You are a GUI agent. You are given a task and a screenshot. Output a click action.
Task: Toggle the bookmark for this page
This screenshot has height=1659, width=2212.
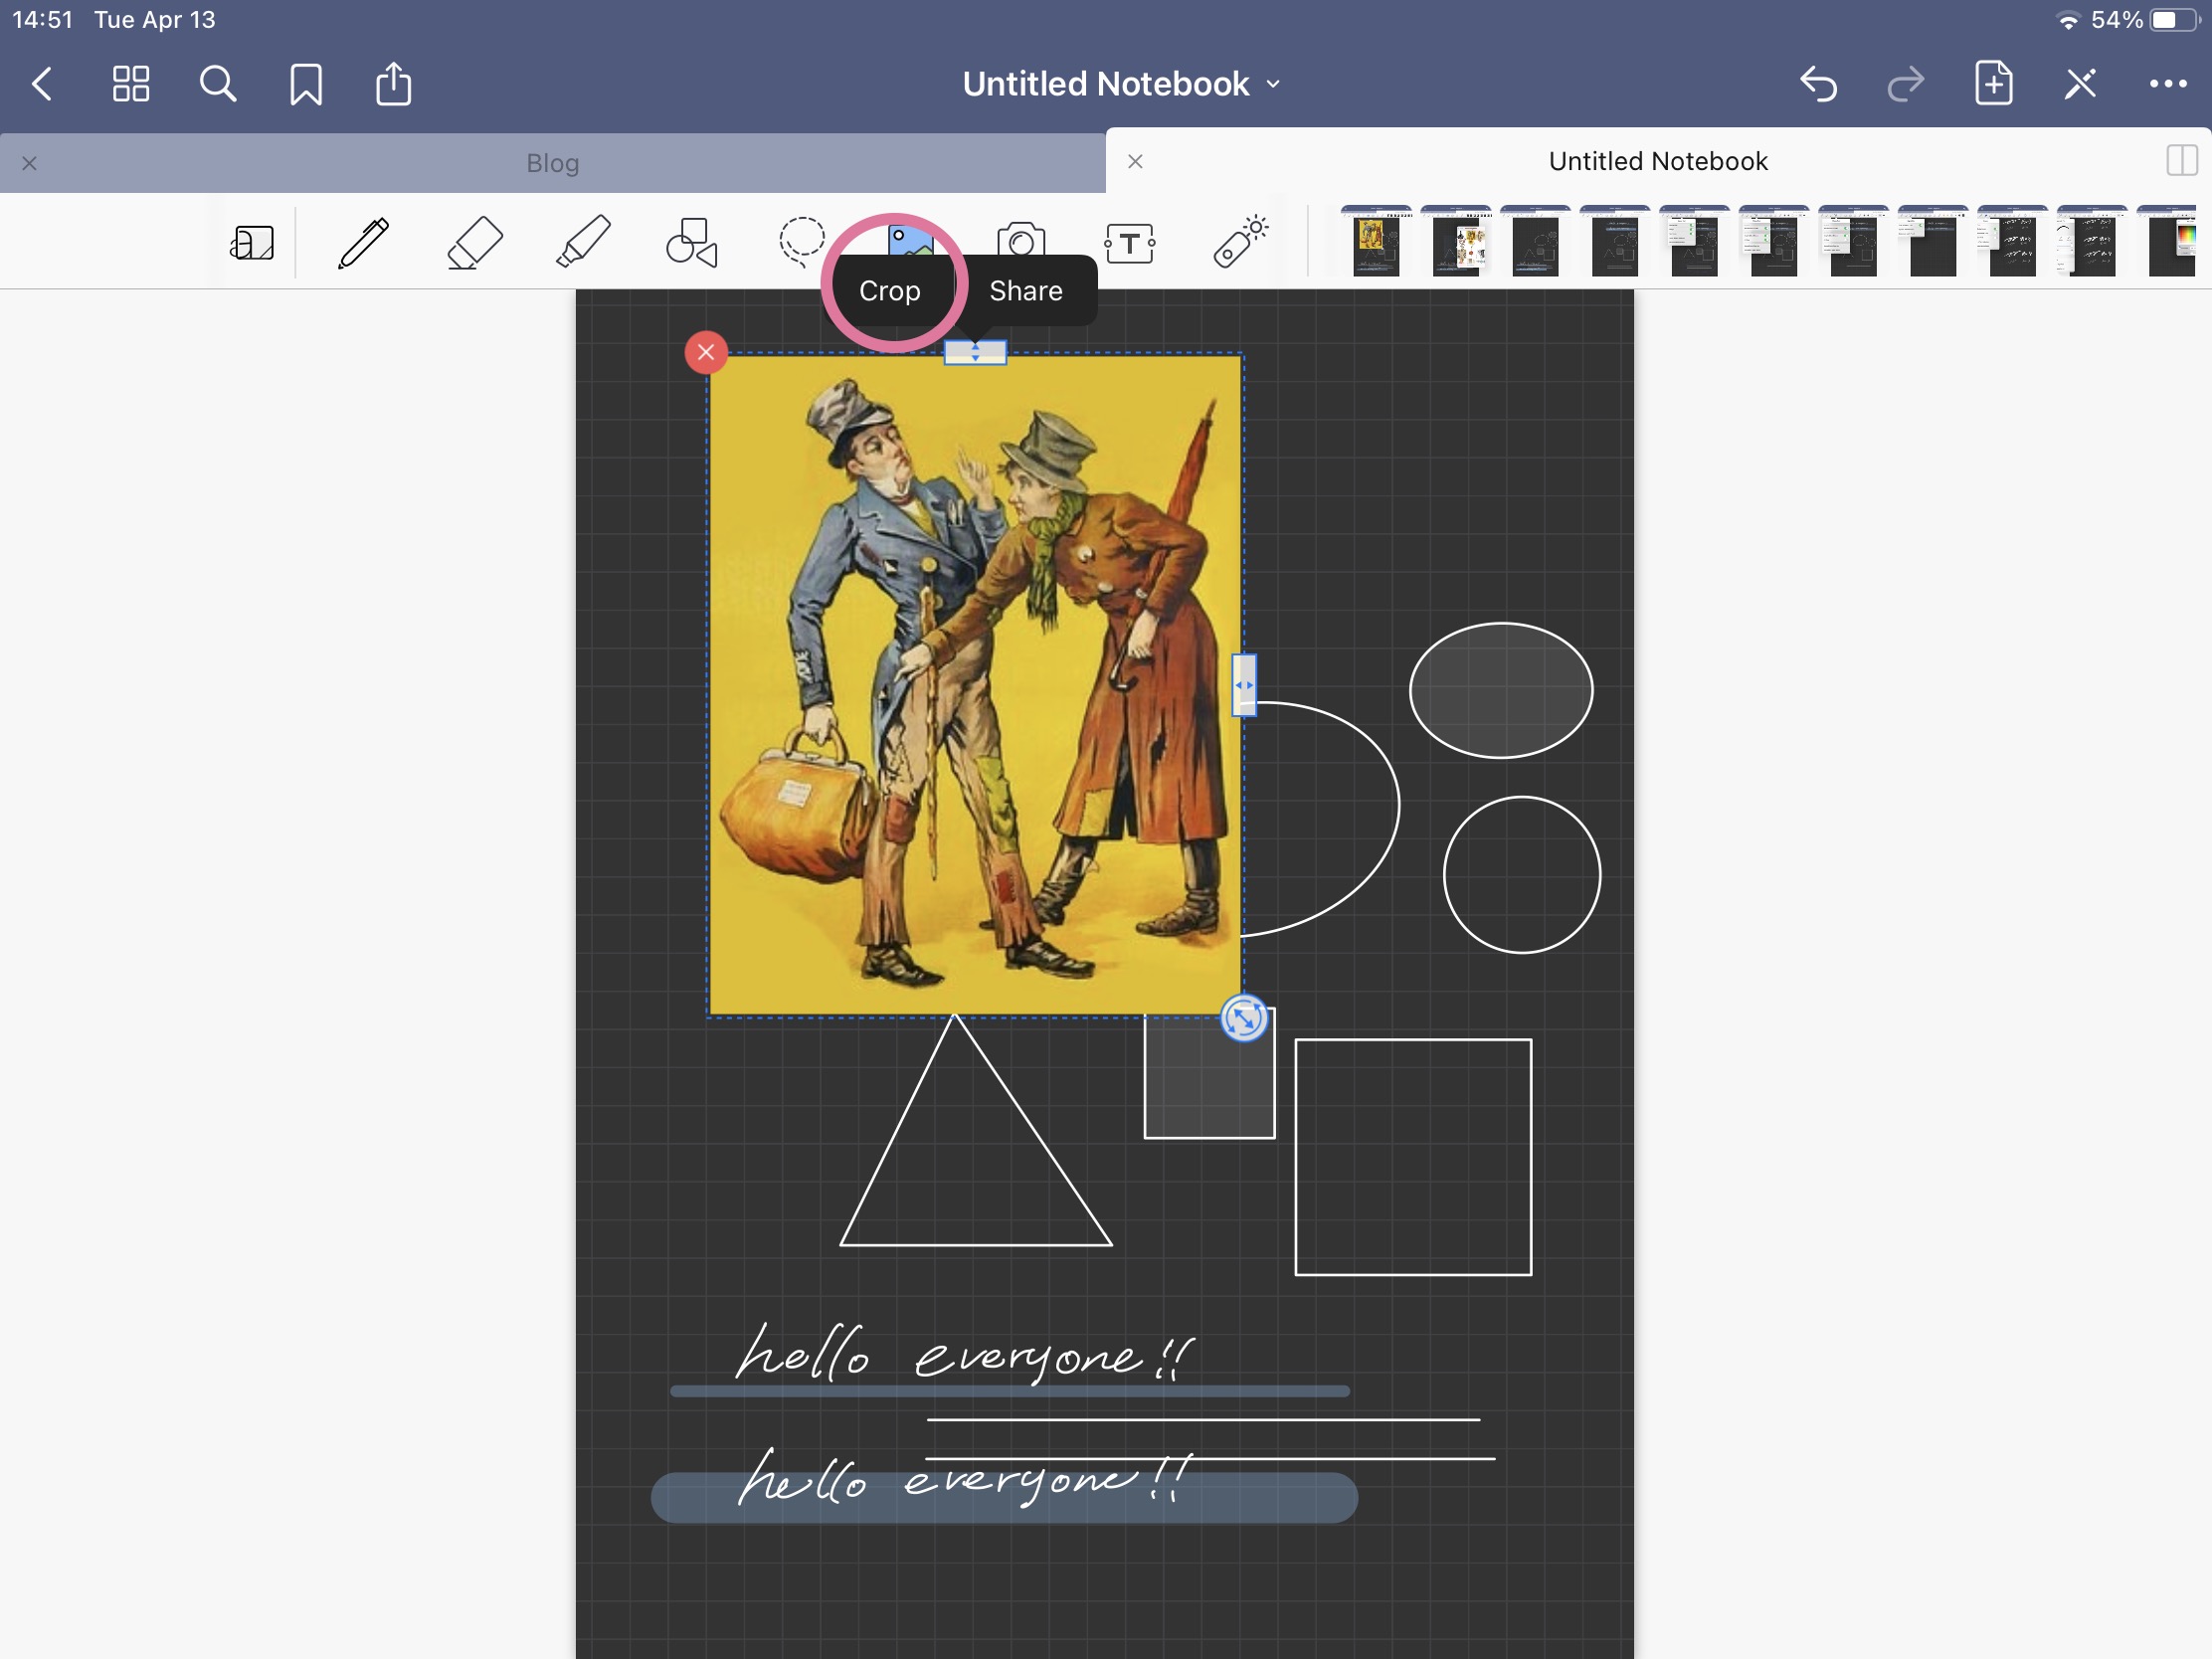pos(306,84)
